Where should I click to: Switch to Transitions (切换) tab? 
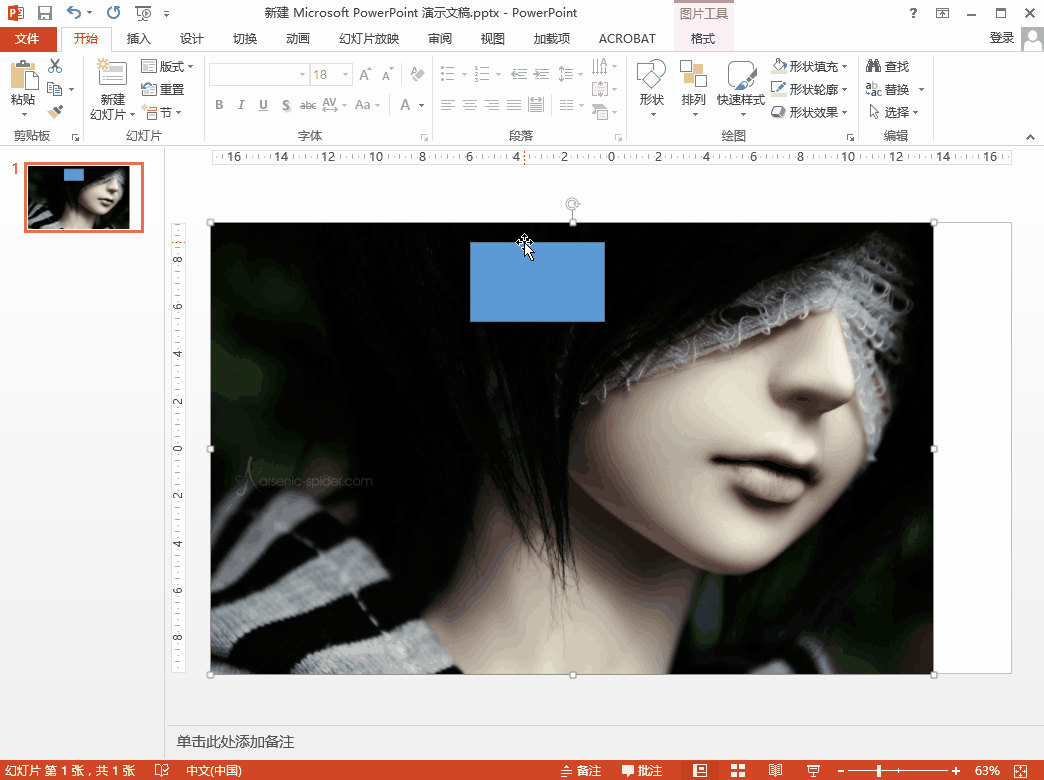click(x=245, y=39)
